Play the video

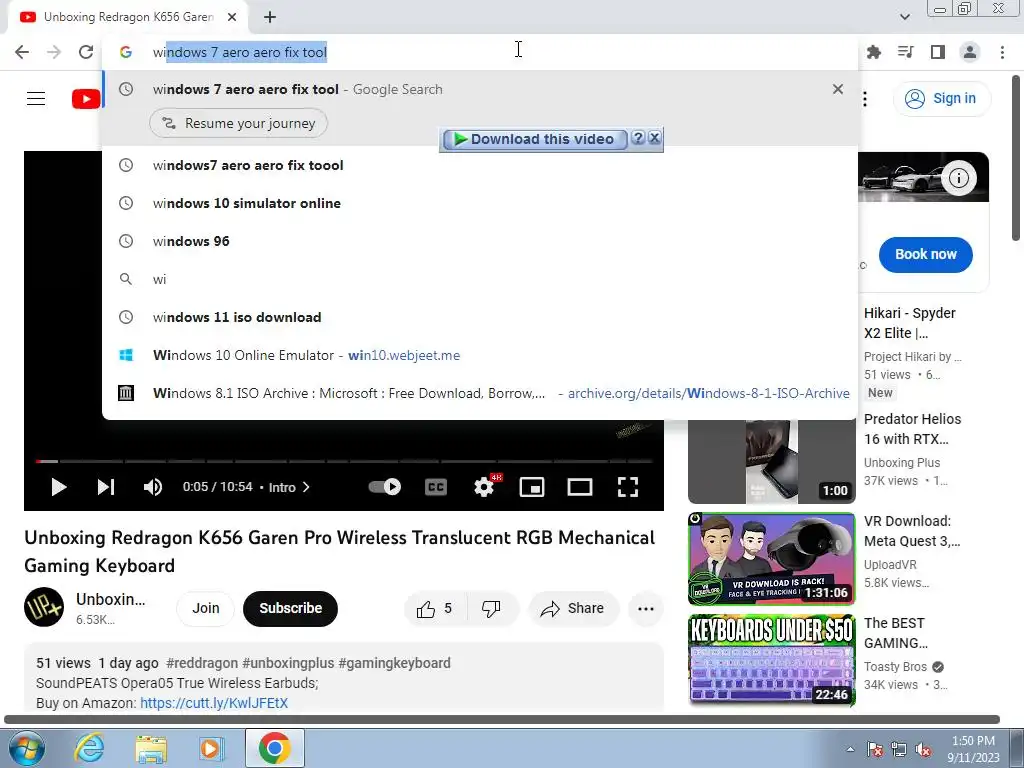pyautogui.click(x=59, y=487)
